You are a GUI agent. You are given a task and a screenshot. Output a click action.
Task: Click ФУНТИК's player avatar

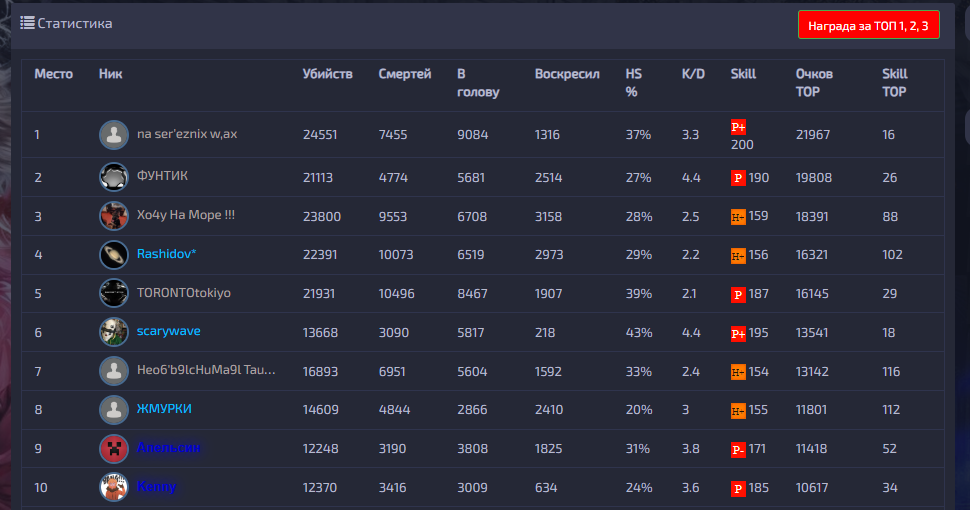[x=114, y=177]
